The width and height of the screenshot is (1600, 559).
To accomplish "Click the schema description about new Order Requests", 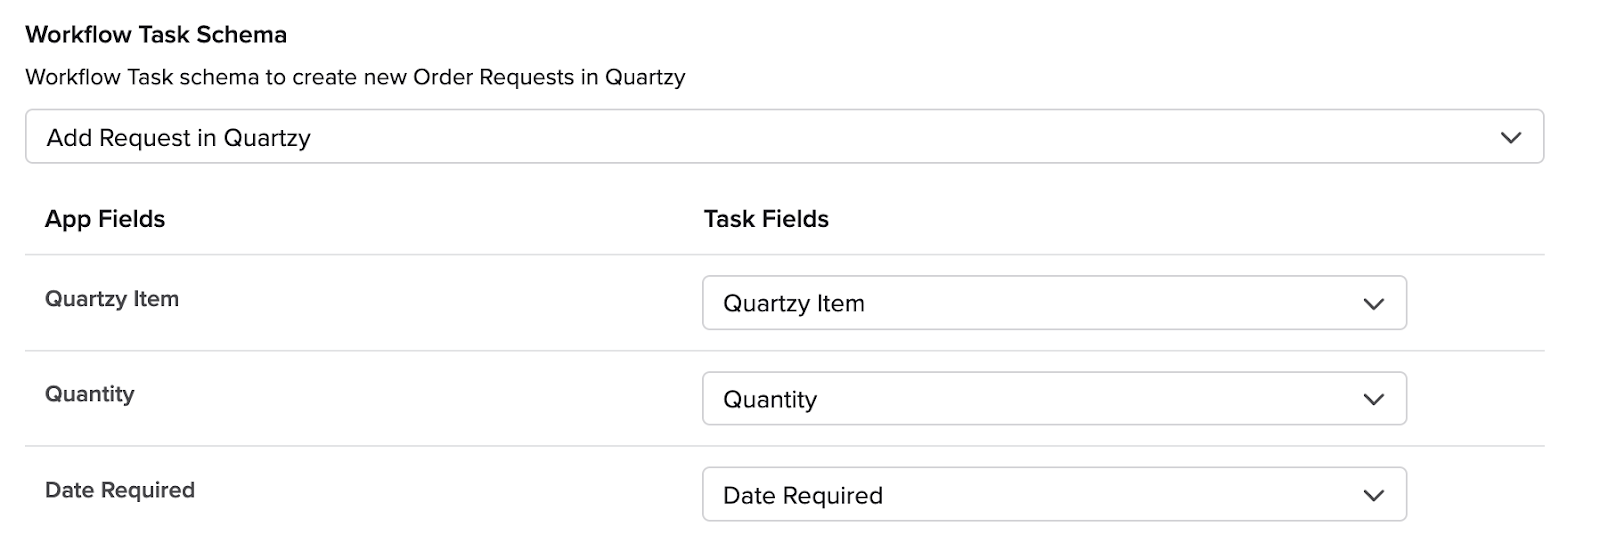I will [x=355, y=77].
